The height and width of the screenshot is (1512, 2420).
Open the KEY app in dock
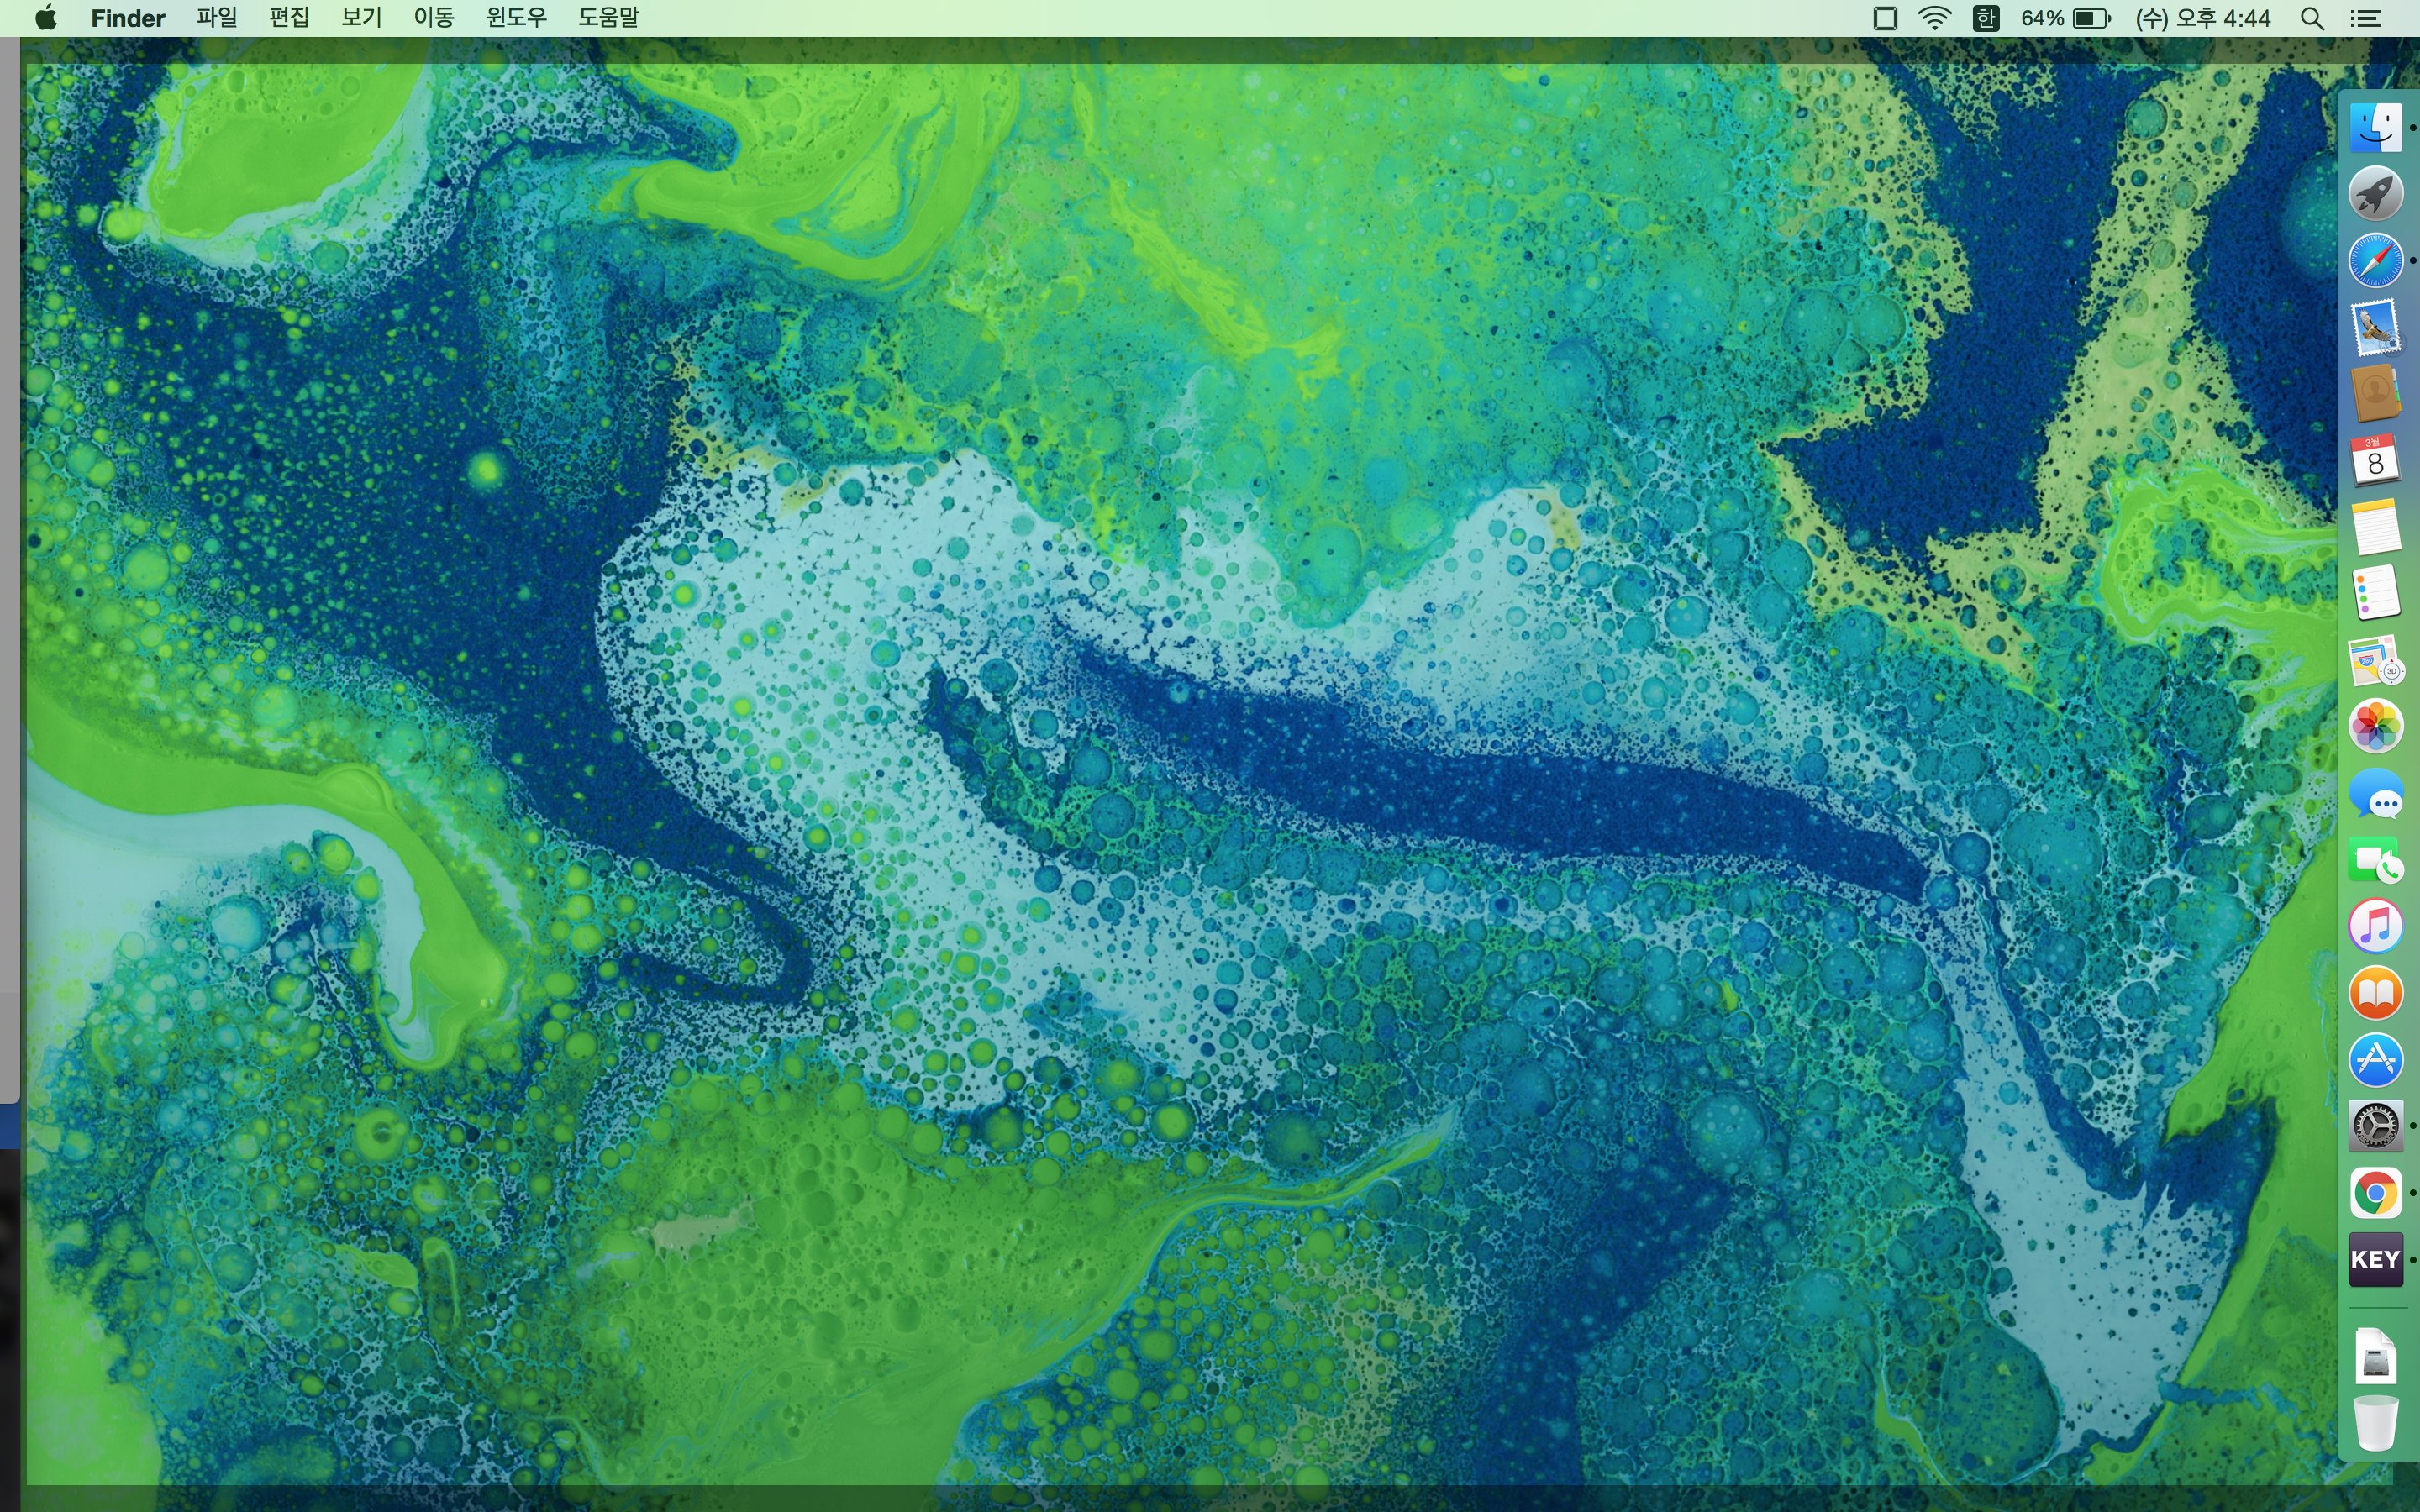(x=2375, y=1259)
